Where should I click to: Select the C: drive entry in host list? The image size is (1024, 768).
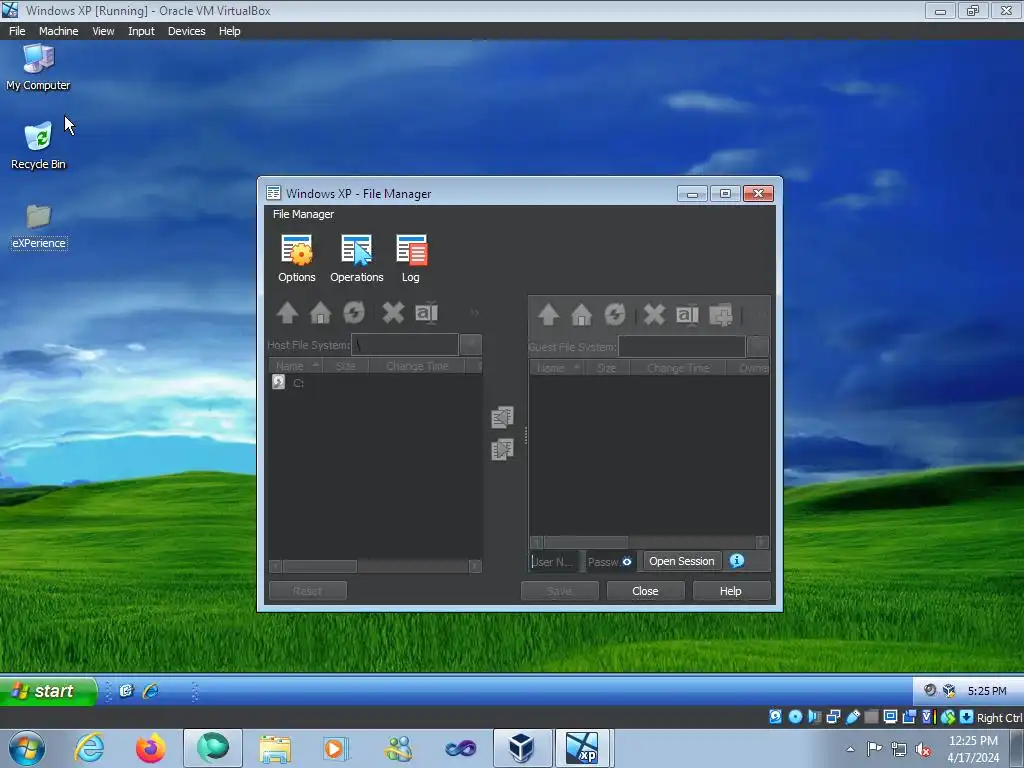tap(288, 383)
